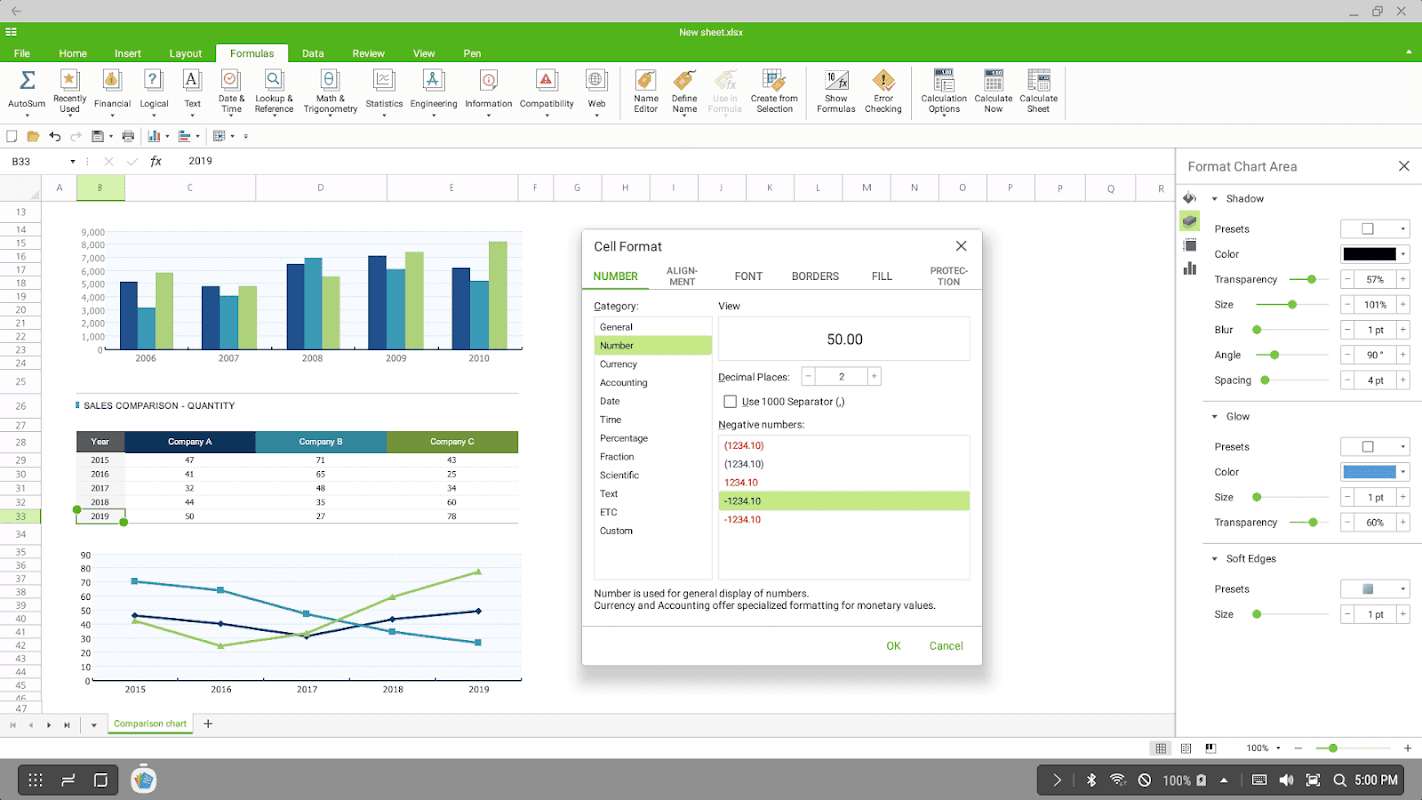Image resolution: width=1422 pixels, height=800 pixels.
Task: Open the Insert ribbon tab
Action: tap(127, 53)
